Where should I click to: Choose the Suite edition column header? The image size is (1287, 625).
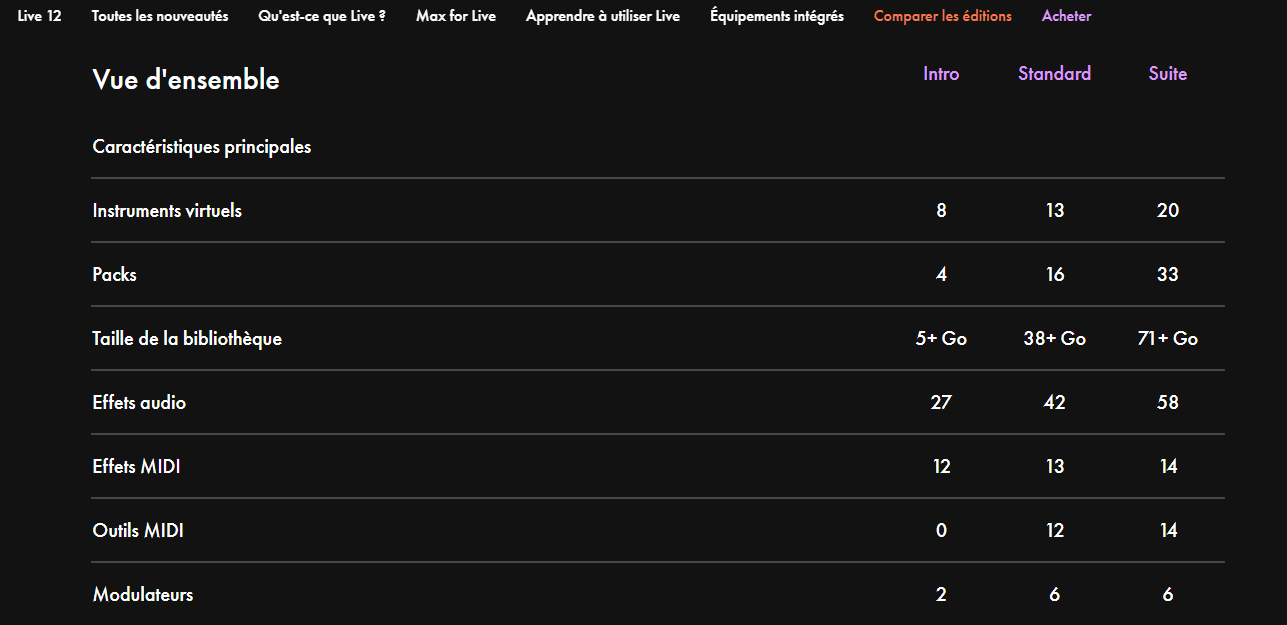pos(1168,74)
